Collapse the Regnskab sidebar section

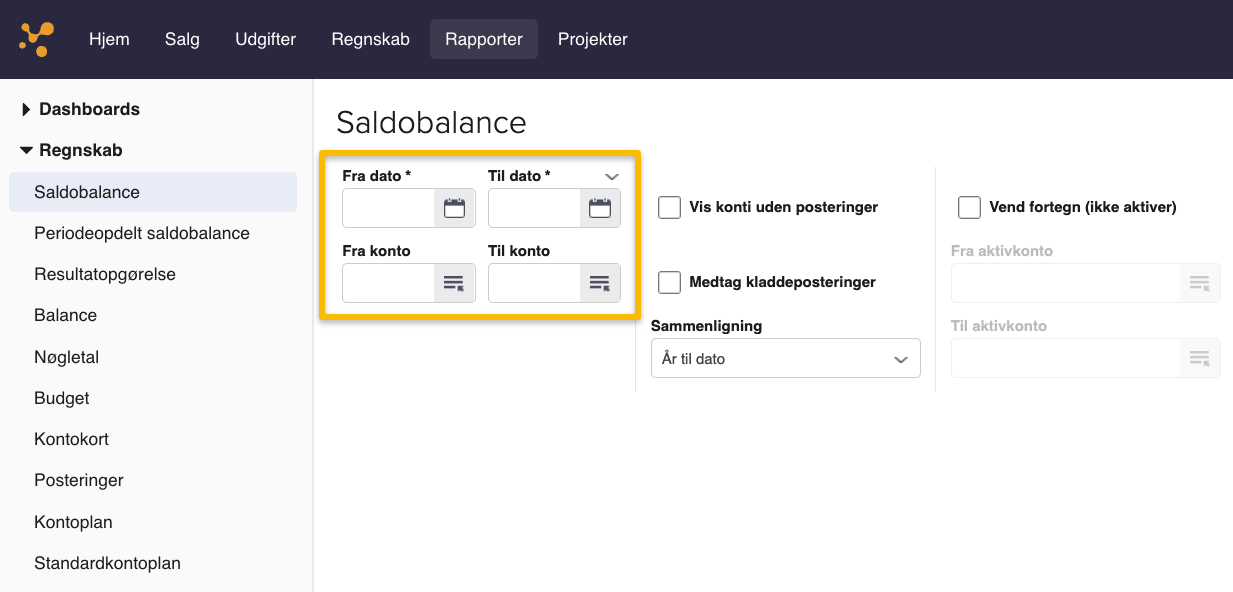click(26, 150)
